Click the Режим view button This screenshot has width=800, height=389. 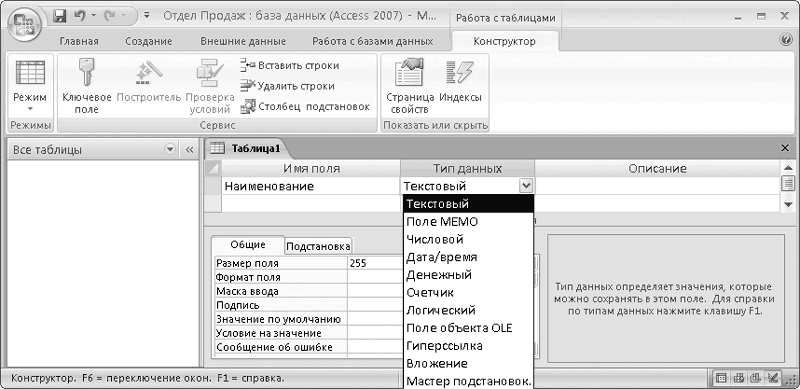(30, 86)
